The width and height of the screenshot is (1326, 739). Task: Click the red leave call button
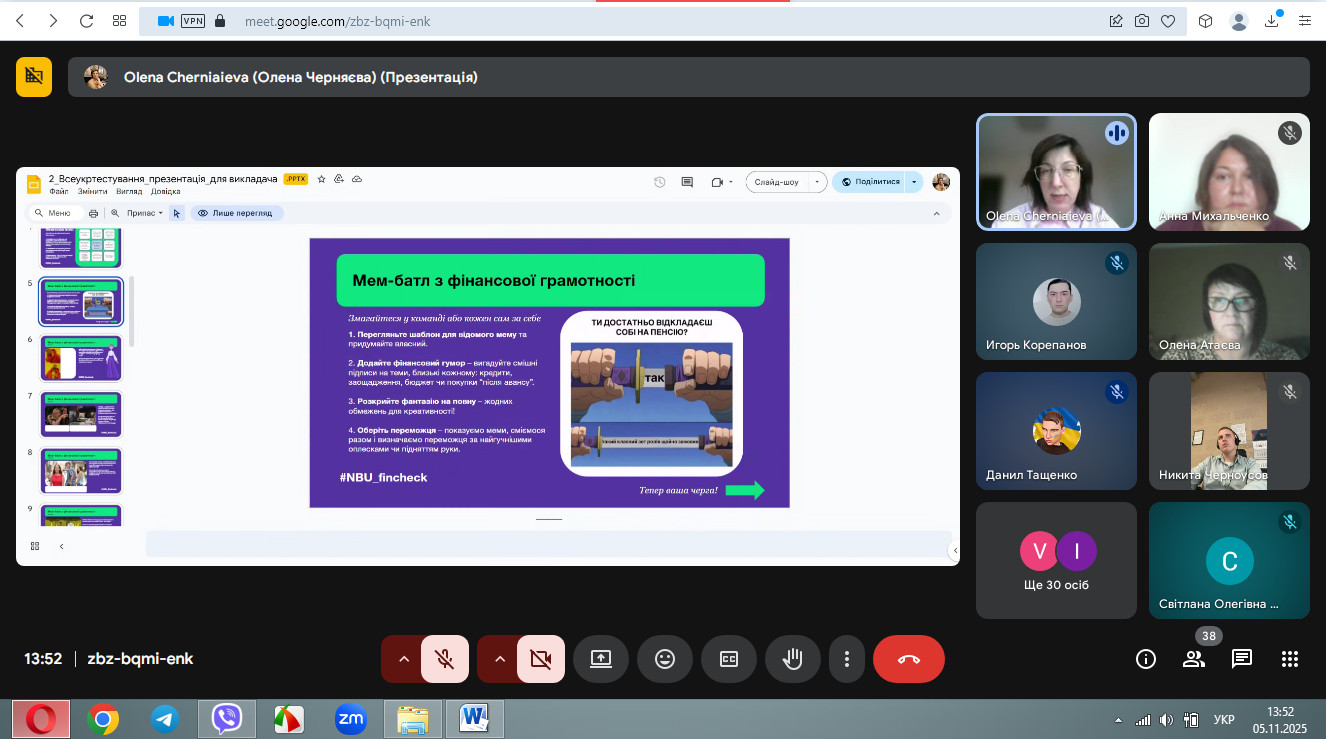pyautogui.click(x=908, y=659)
